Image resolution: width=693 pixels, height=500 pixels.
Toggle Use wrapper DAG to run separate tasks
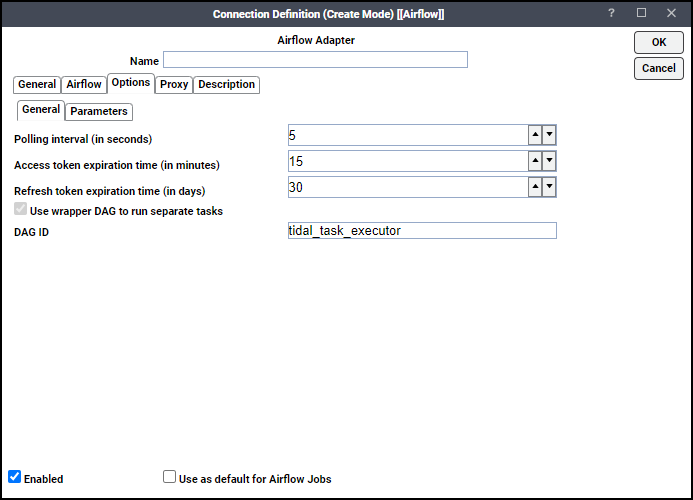(x=20, y=209)
